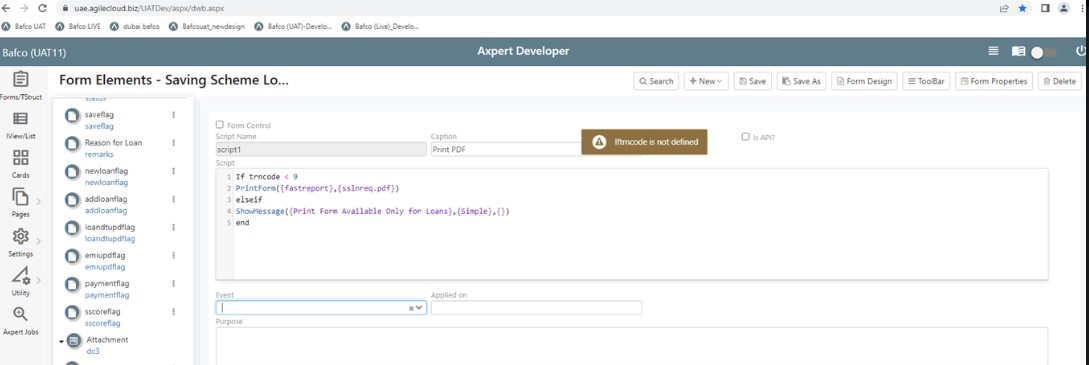Open Settings in the sidebar
Image resolution: width=1089 pixels, height=365 pixels.
[x=21, y=242]
